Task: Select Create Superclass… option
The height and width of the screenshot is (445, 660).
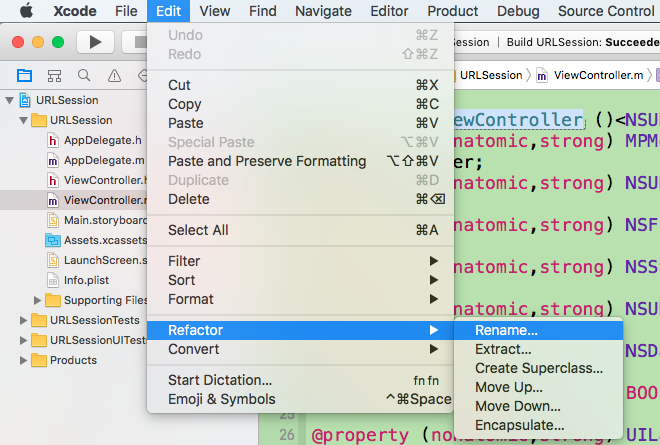Action: pos(538,368)
